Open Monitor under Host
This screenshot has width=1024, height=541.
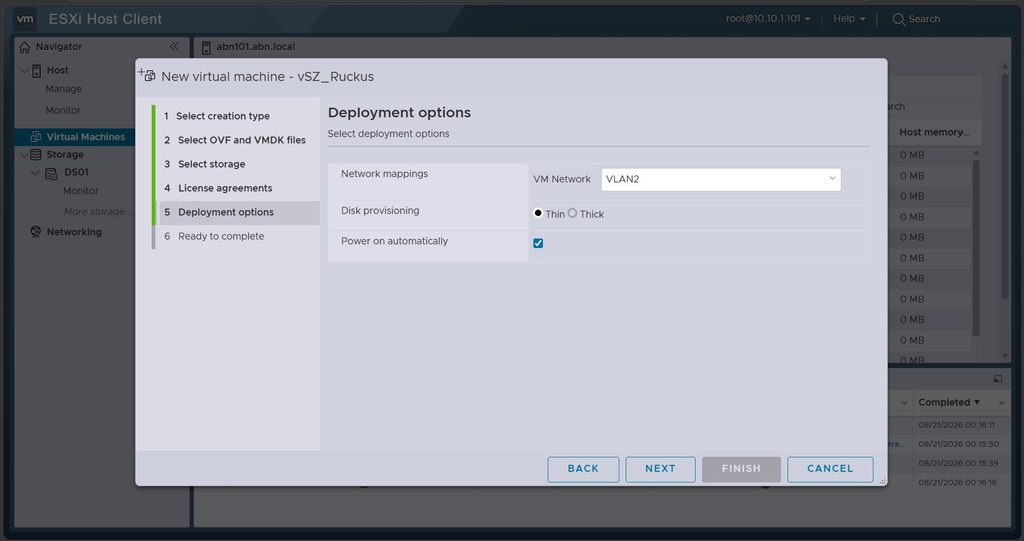(63, 110)
